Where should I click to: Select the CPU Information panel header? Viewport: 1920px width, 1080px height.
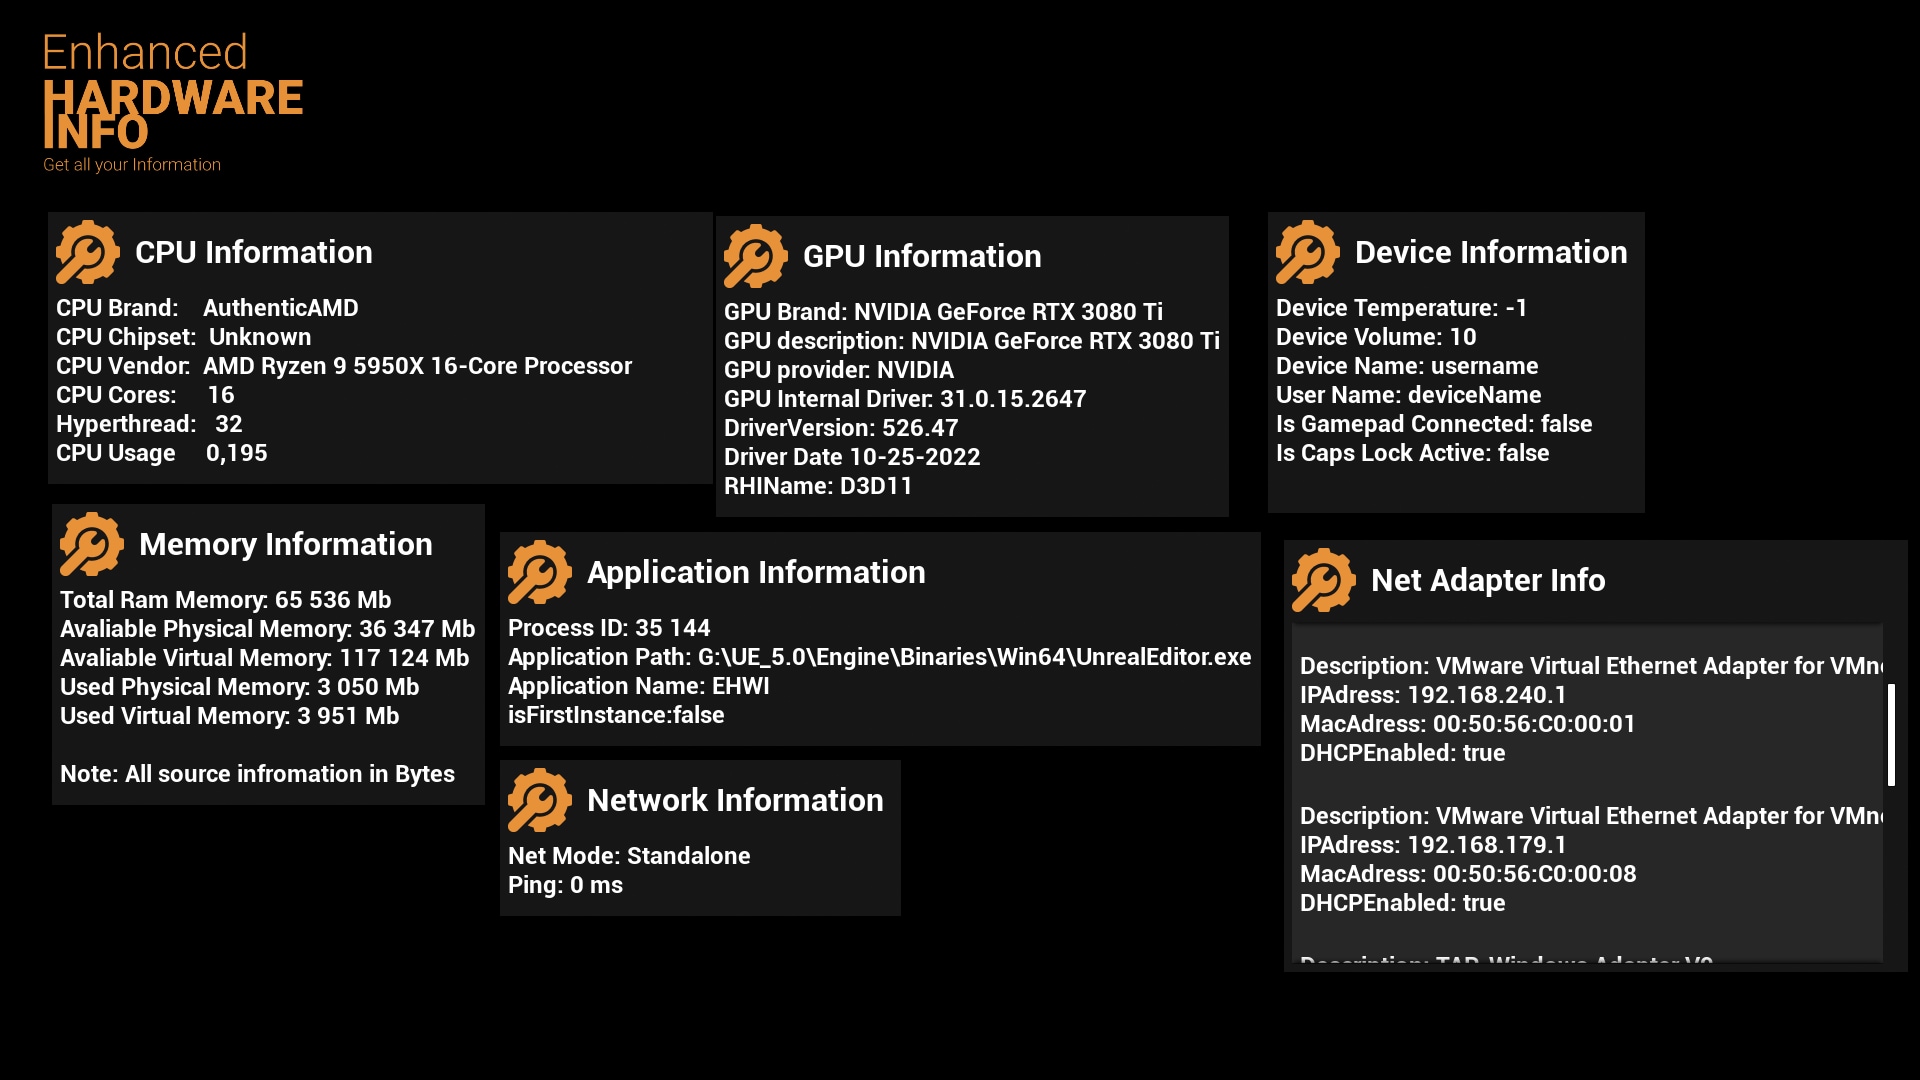pyautogui.click(x=254, y=252)
